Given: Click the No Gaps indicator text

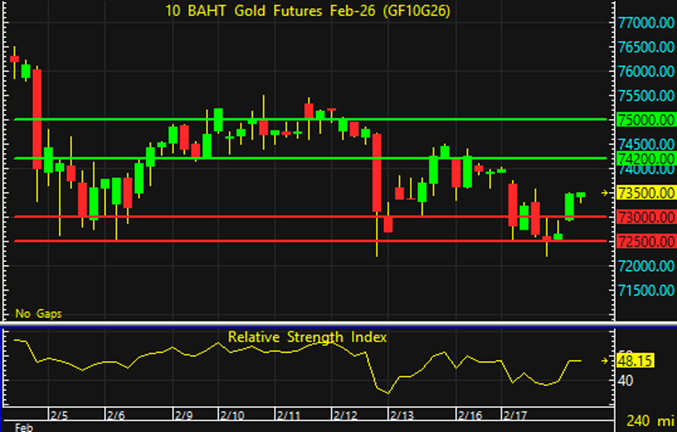Looking at the screenshot, I should click(38, 313).
